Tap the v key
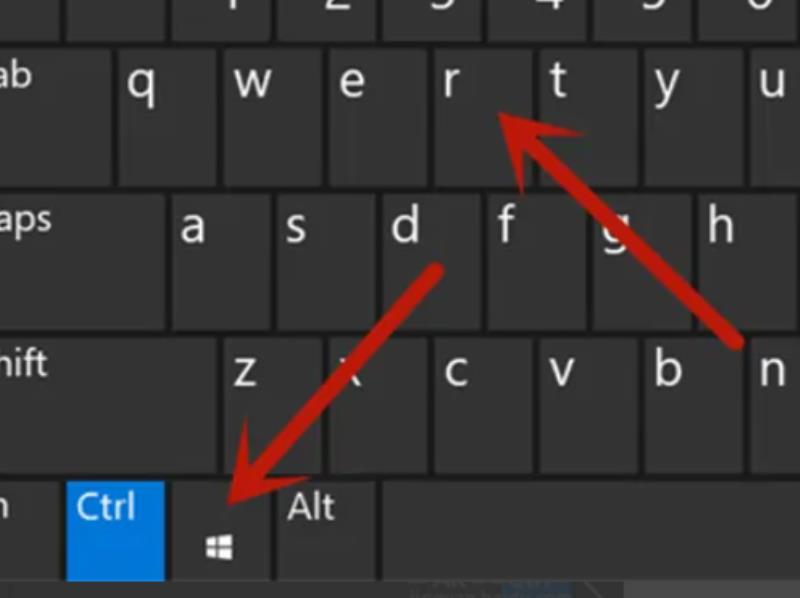The width and height of the screenshot is (800, 598). (588, 406)
